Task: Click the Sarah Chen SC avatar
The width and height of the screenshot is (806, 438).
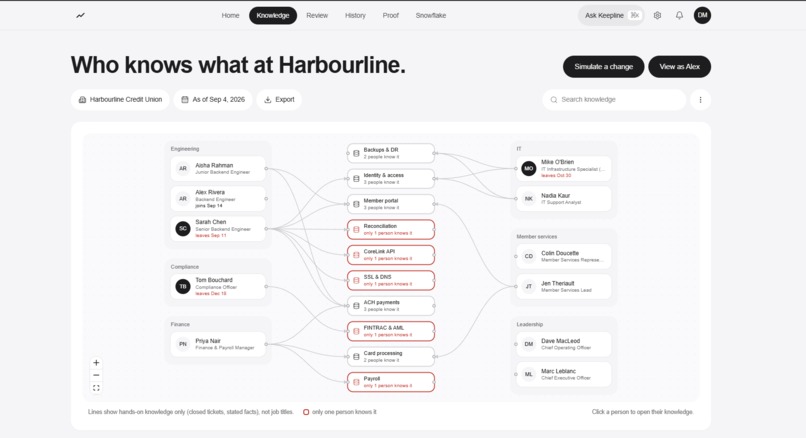Action: tap(183, 229)
